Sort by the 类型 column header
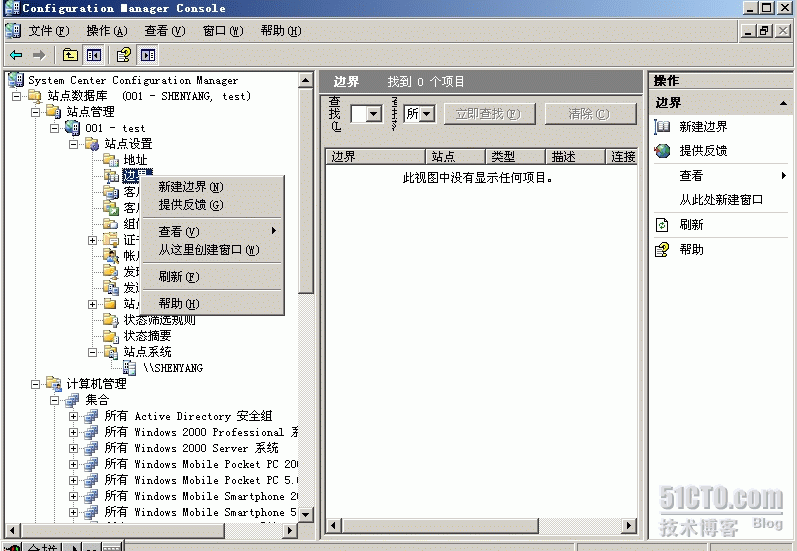Screen dimensions: 797x551 click(515, 157)
